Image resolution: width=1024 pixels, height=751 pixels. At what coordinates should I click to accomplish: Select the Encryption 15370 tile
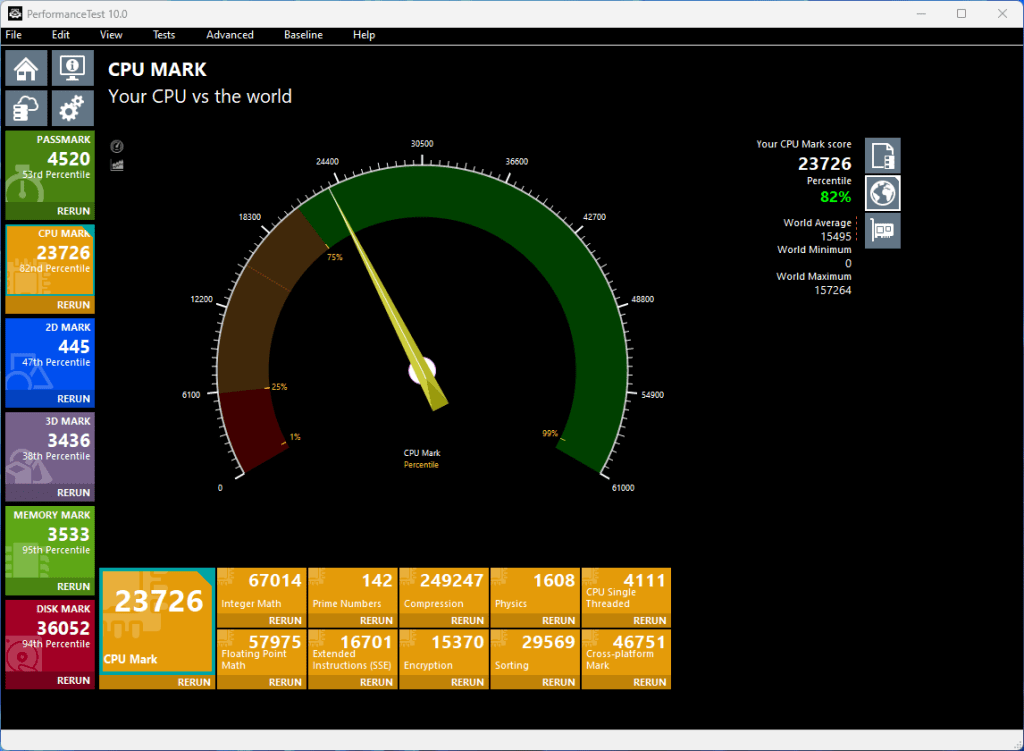pos(444,652)
